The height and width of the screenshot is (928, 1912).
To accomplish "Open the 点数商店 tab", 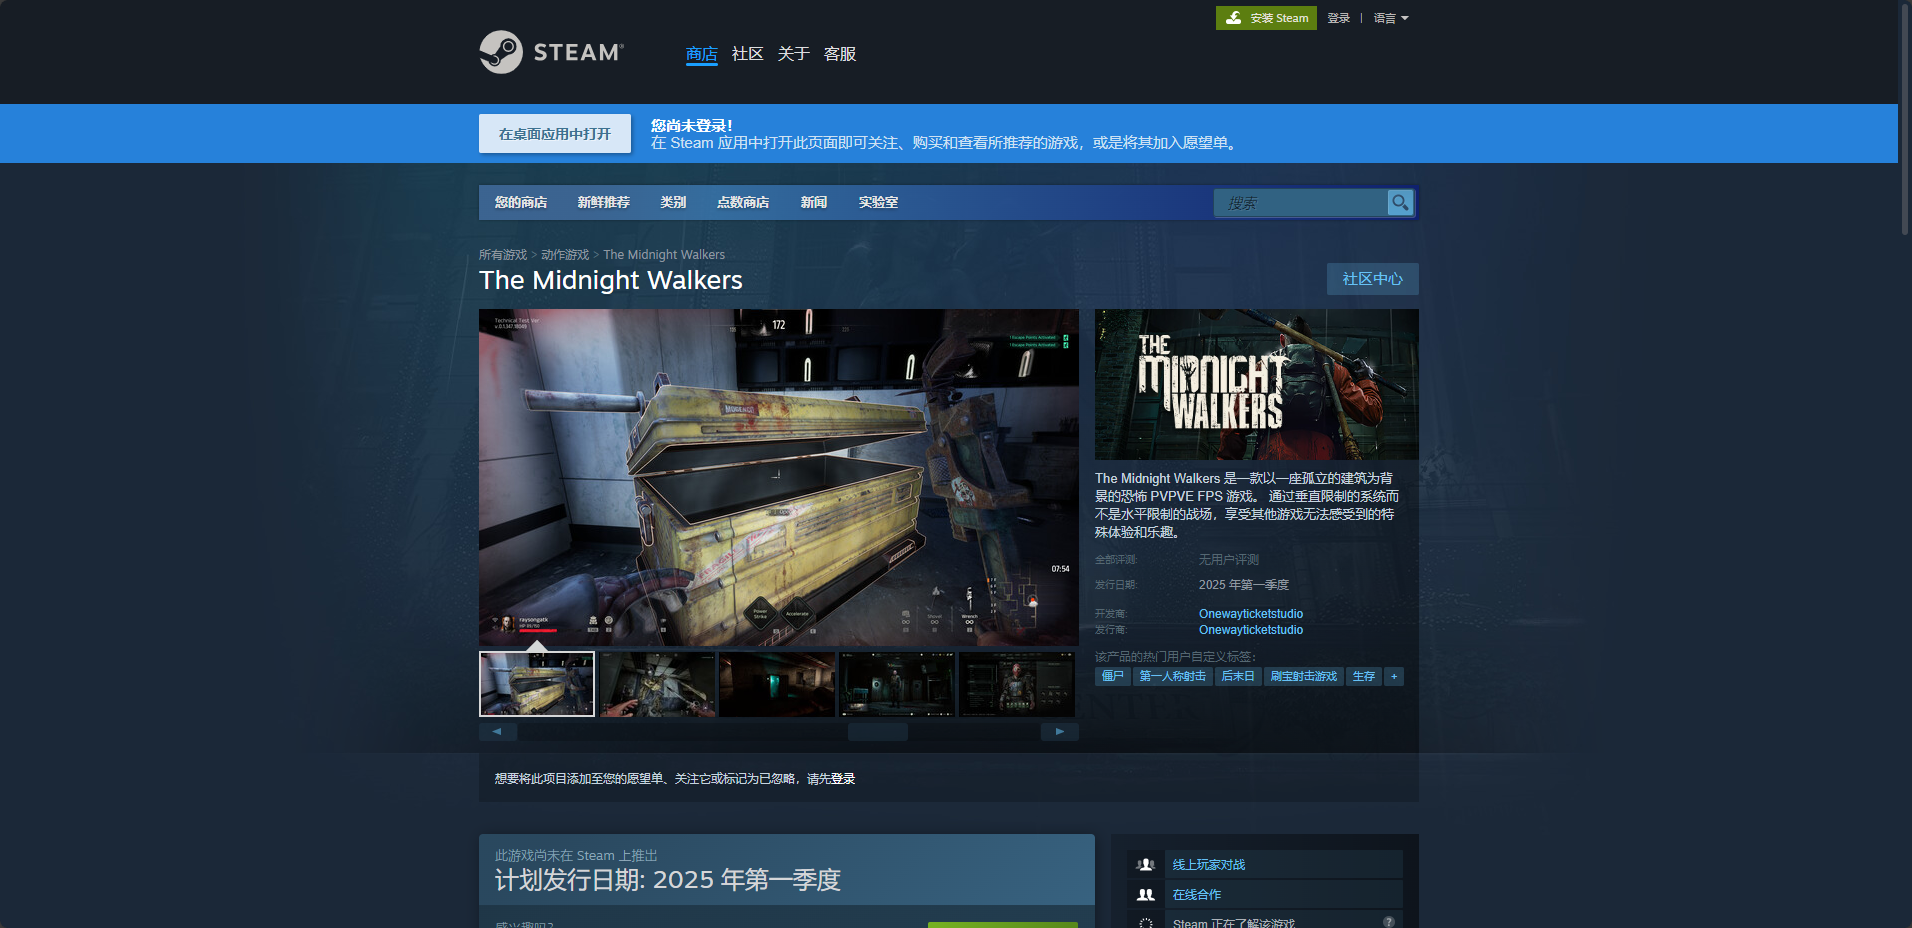I will [x=743, y=202].
